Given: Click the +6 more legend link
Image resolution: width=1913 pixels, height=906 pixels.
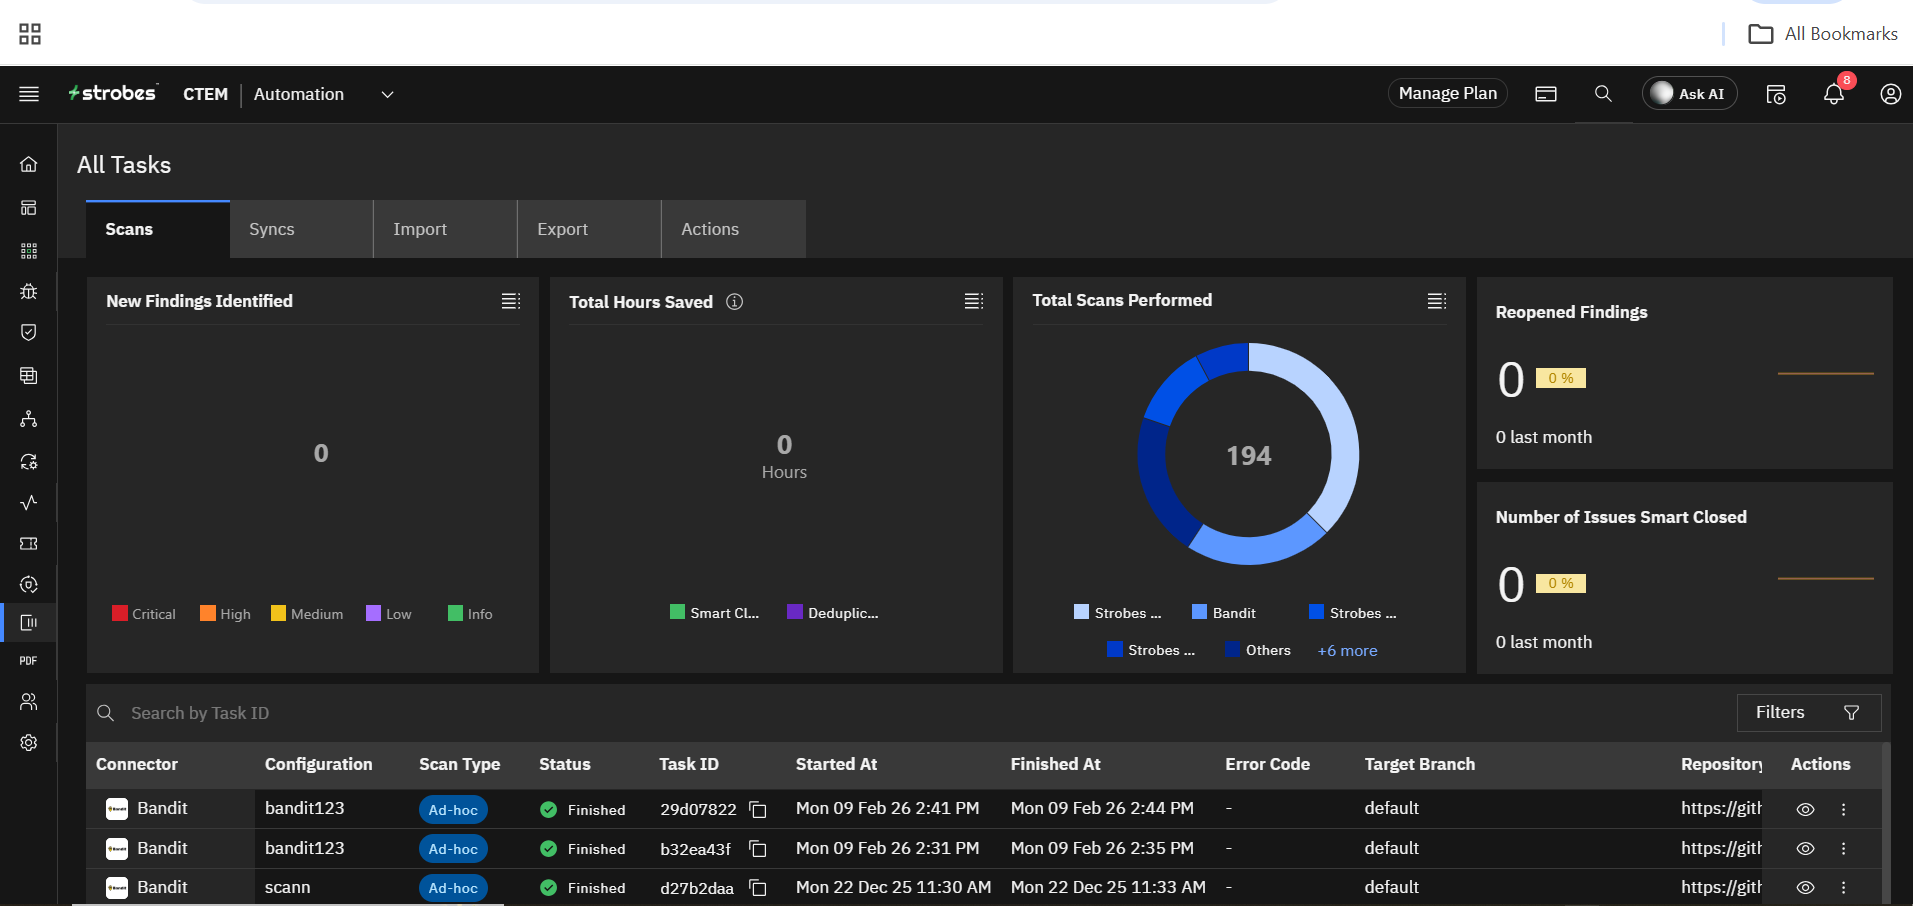Looking at the screenshot, I should pyautogui.click(x=1347, y=651).
